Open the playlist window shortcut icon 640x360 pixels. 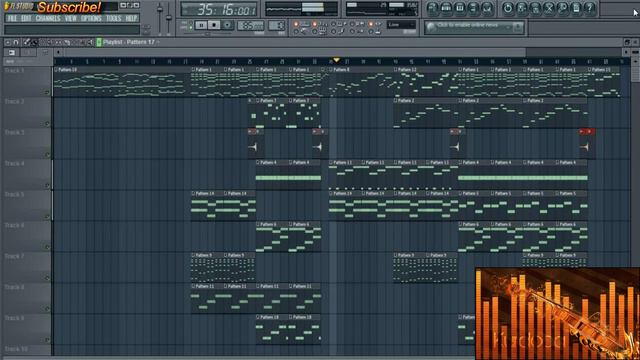coord(433,8)
